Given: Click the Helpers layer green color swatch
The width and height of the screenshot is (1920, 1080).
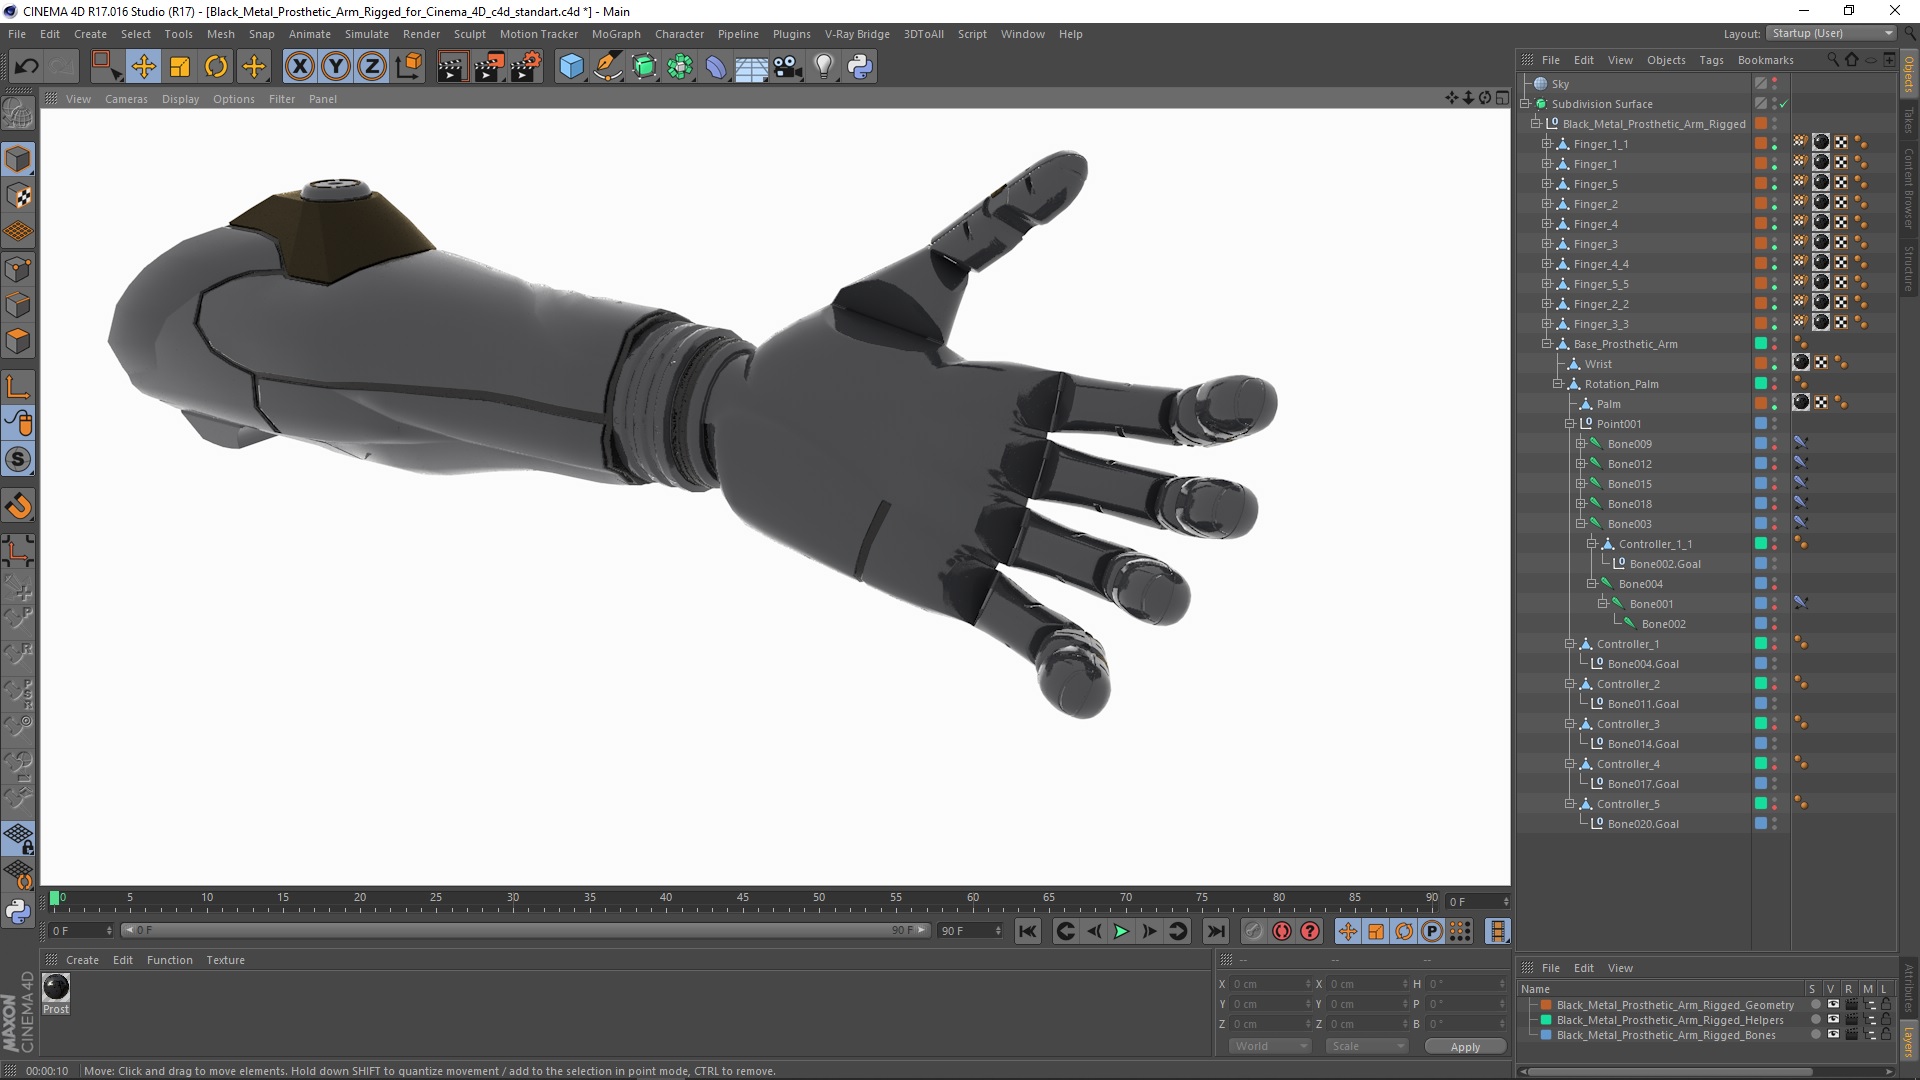Looking at the screenshot, I should pyautogui.click(x=1546, y=1020).
